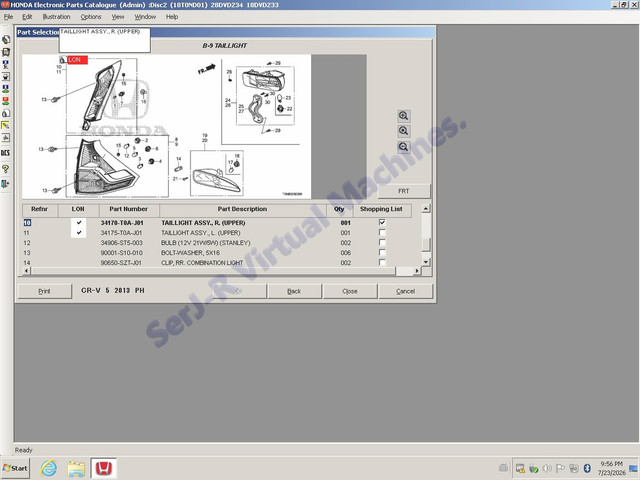Click the taillight illustration
Screen dimensions: 640x480
167,127
